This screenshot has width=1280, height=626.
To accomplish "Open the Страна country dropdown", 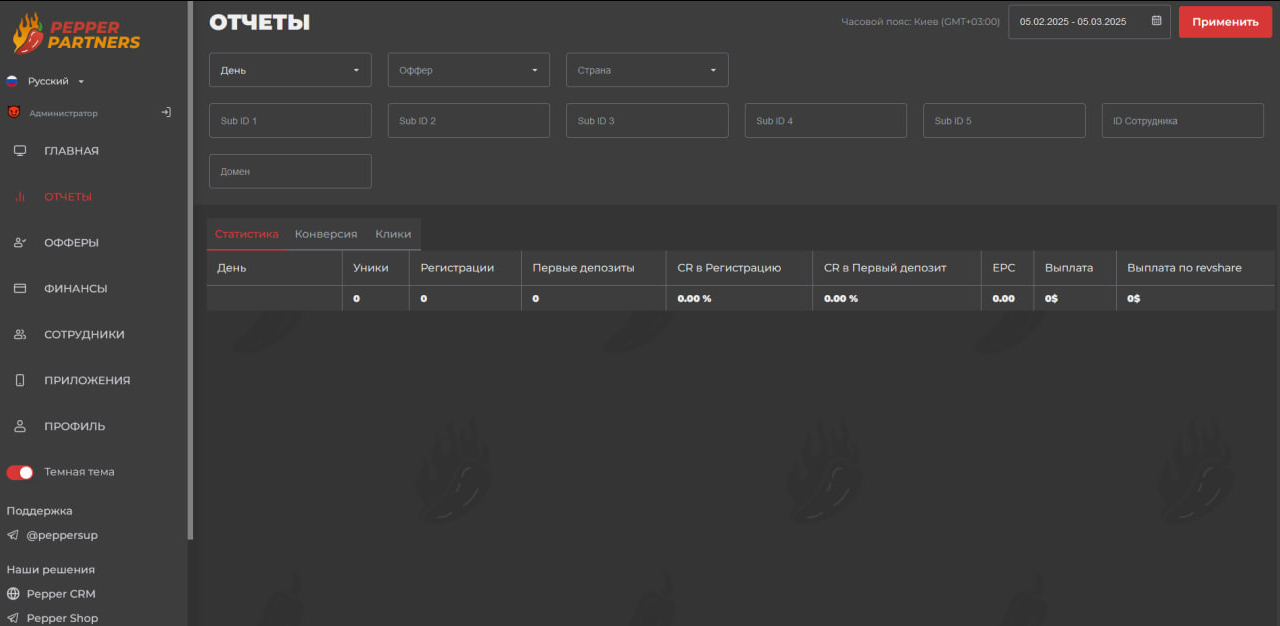I will point(647,70).
